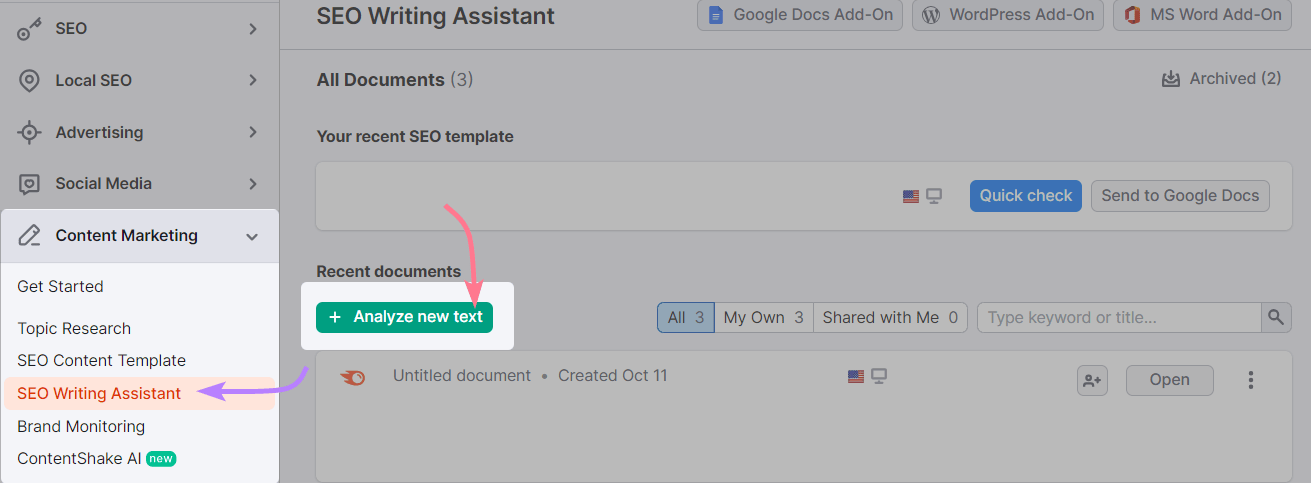Switch to Shared with Me tab
This screenshot has width=1311, height=483.
(x=889, y=318)
